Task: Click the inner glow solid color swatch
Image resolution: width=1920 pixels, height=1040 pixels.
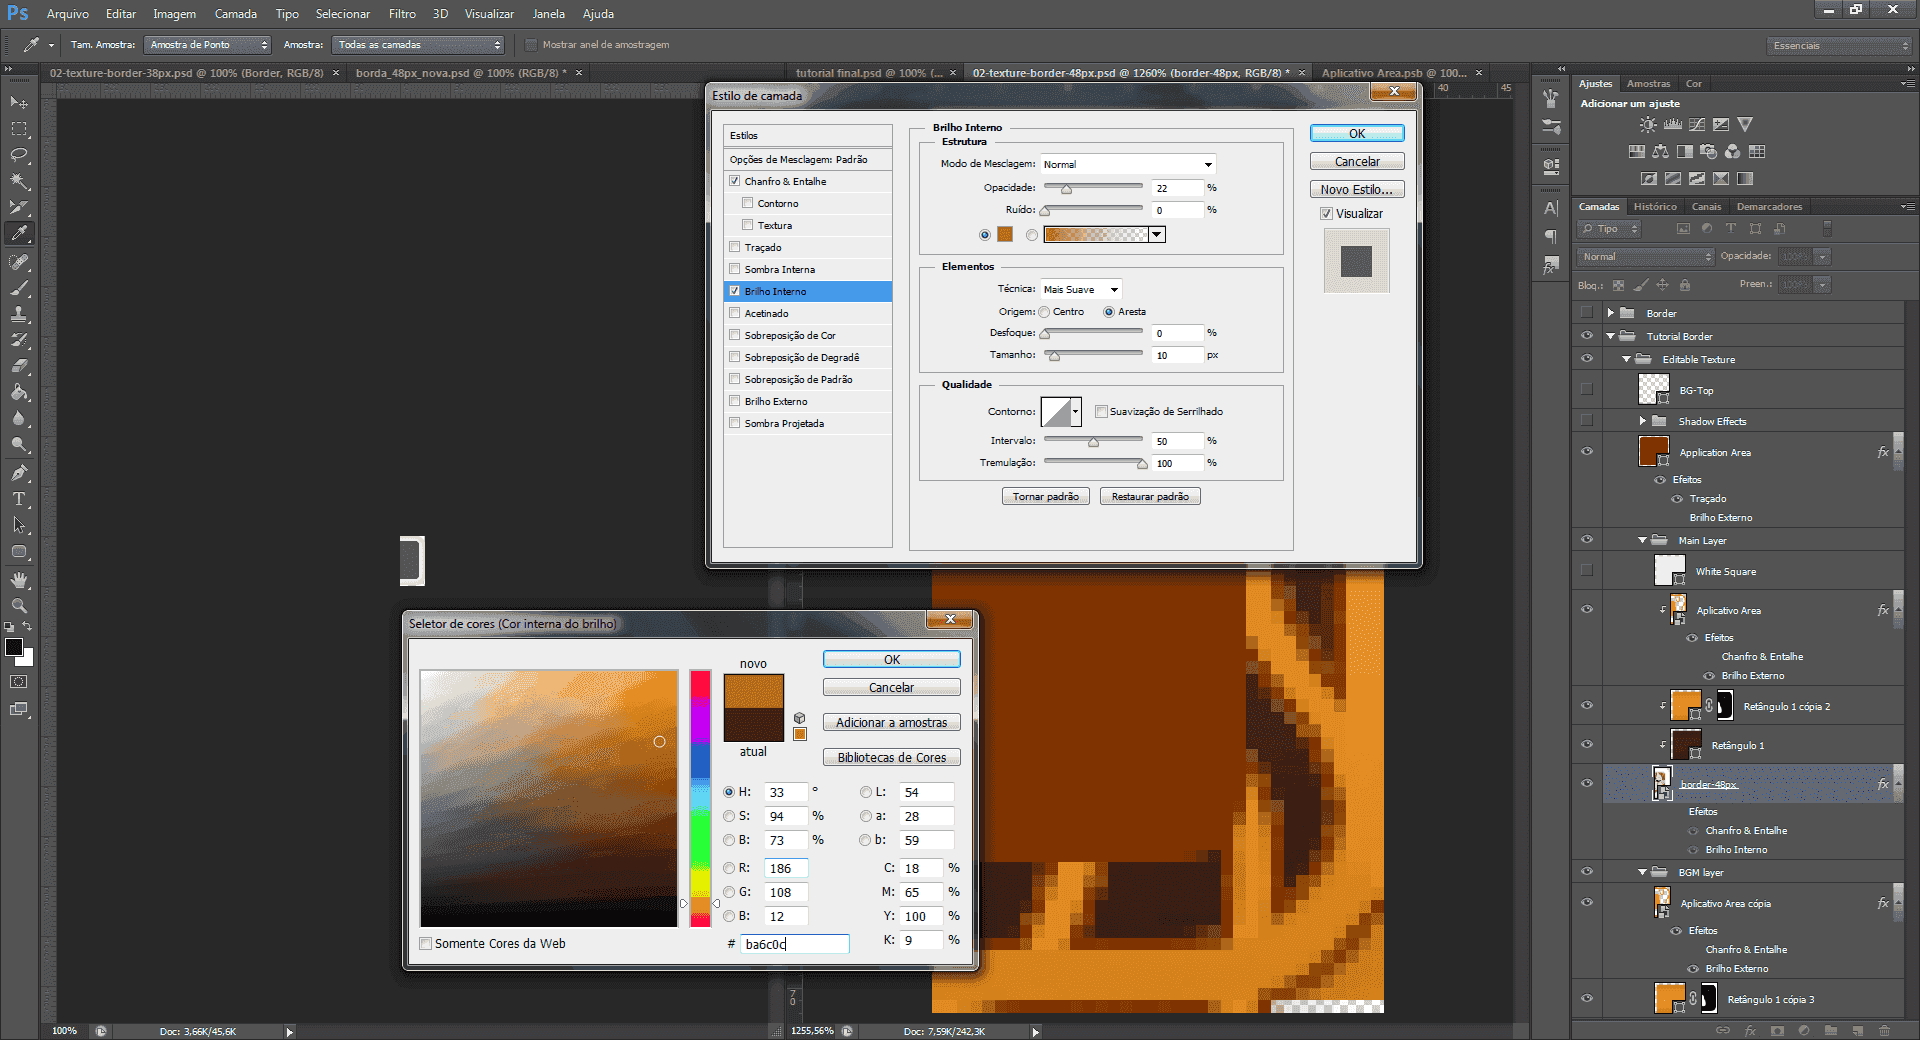Action: (1005, 235)
